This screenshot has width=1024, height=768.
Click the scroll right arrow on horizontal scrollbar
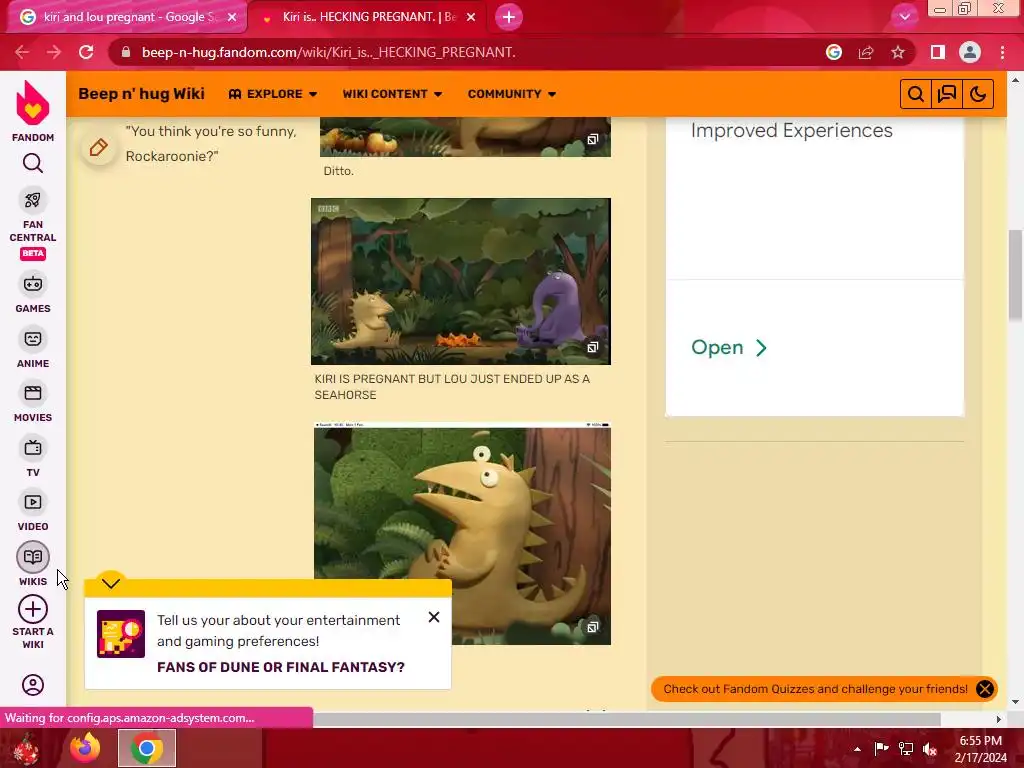coord(999,719)
